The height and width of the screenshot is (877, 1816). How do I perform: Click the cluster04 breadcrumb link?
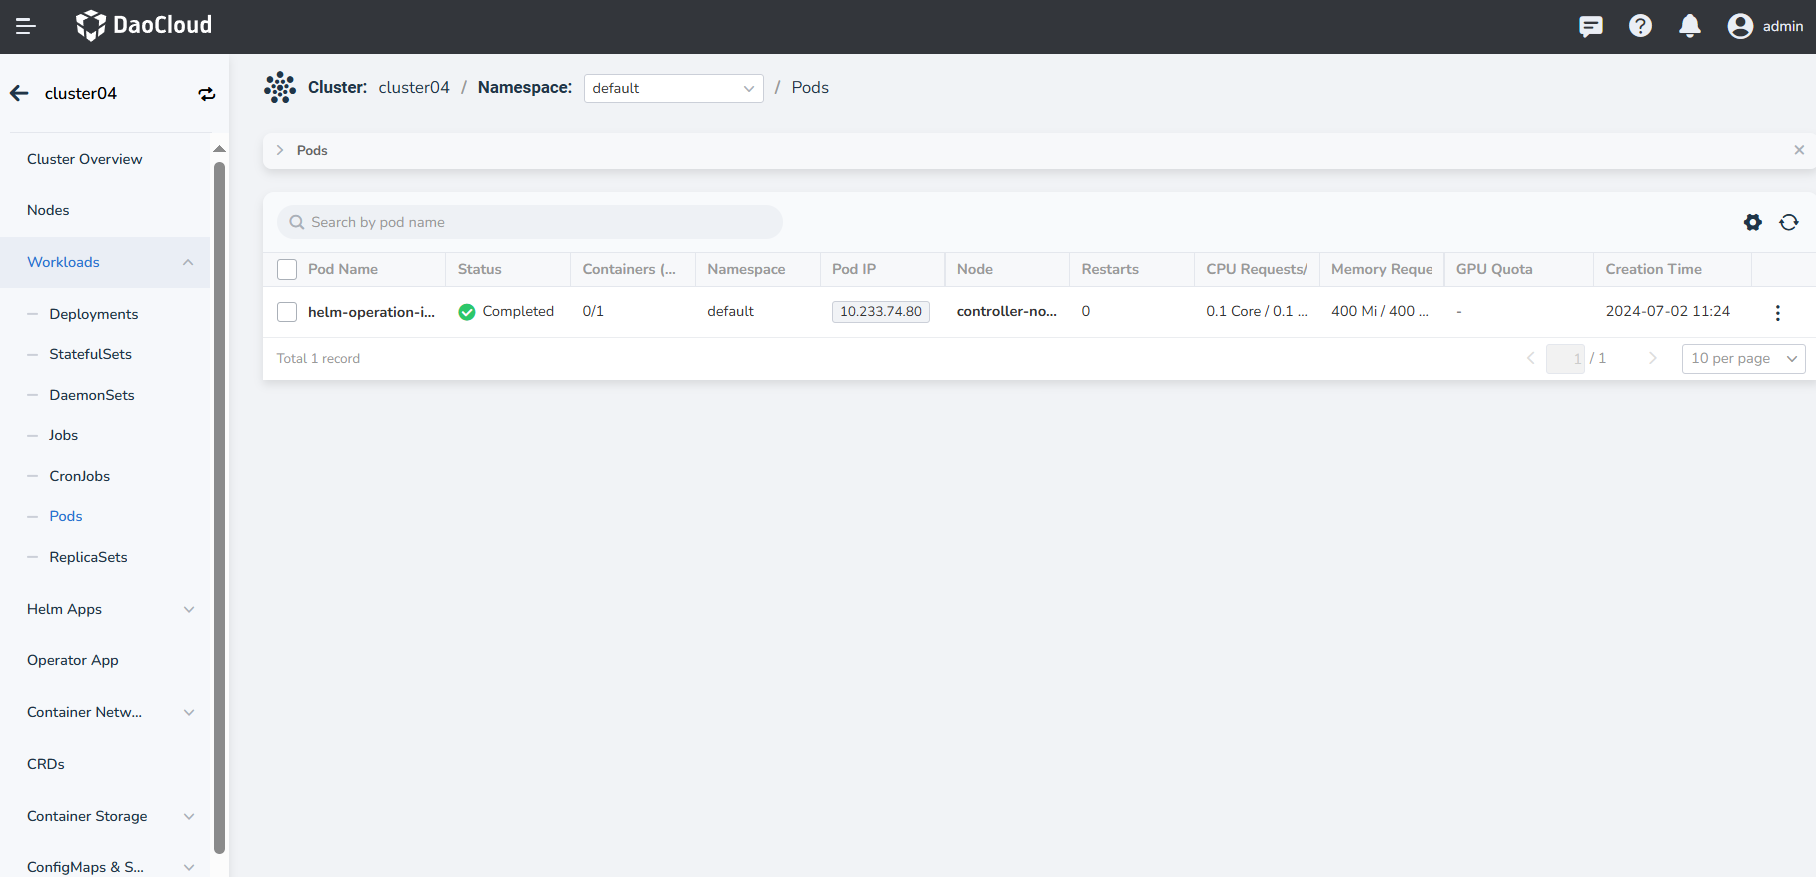pyautogui.click(x=414, y=88)
